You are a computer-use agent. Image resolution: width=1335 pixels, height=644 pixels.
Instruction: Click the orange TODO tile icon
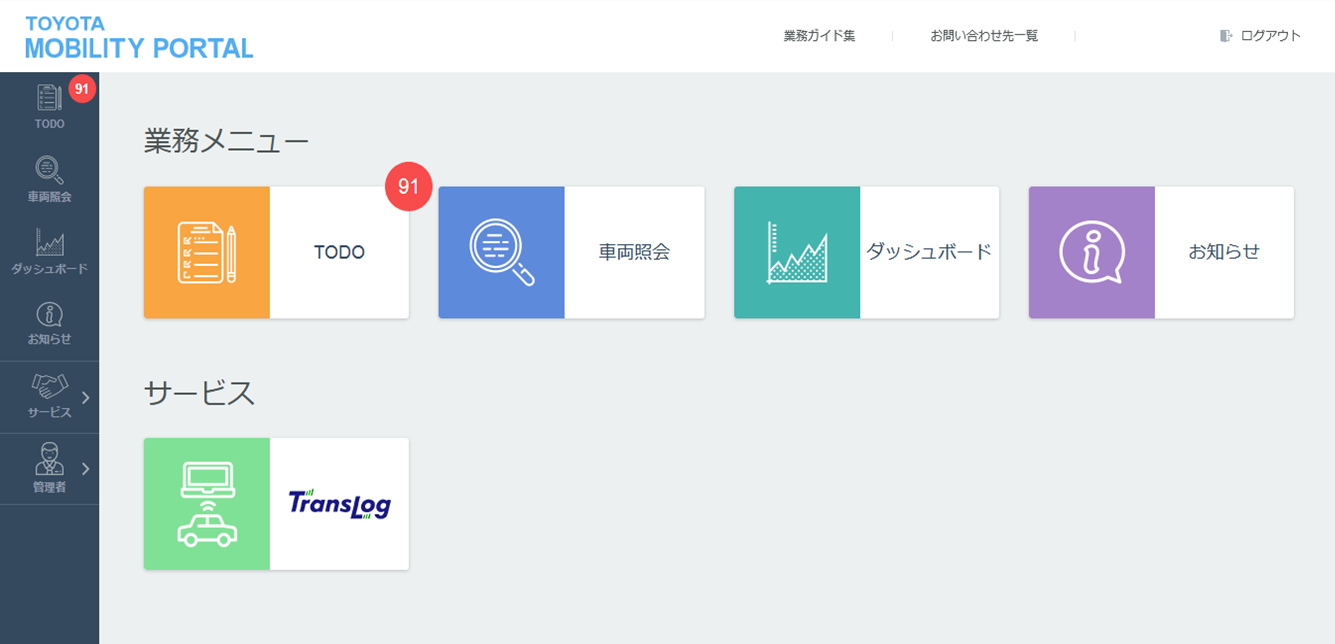click(207, 253)
